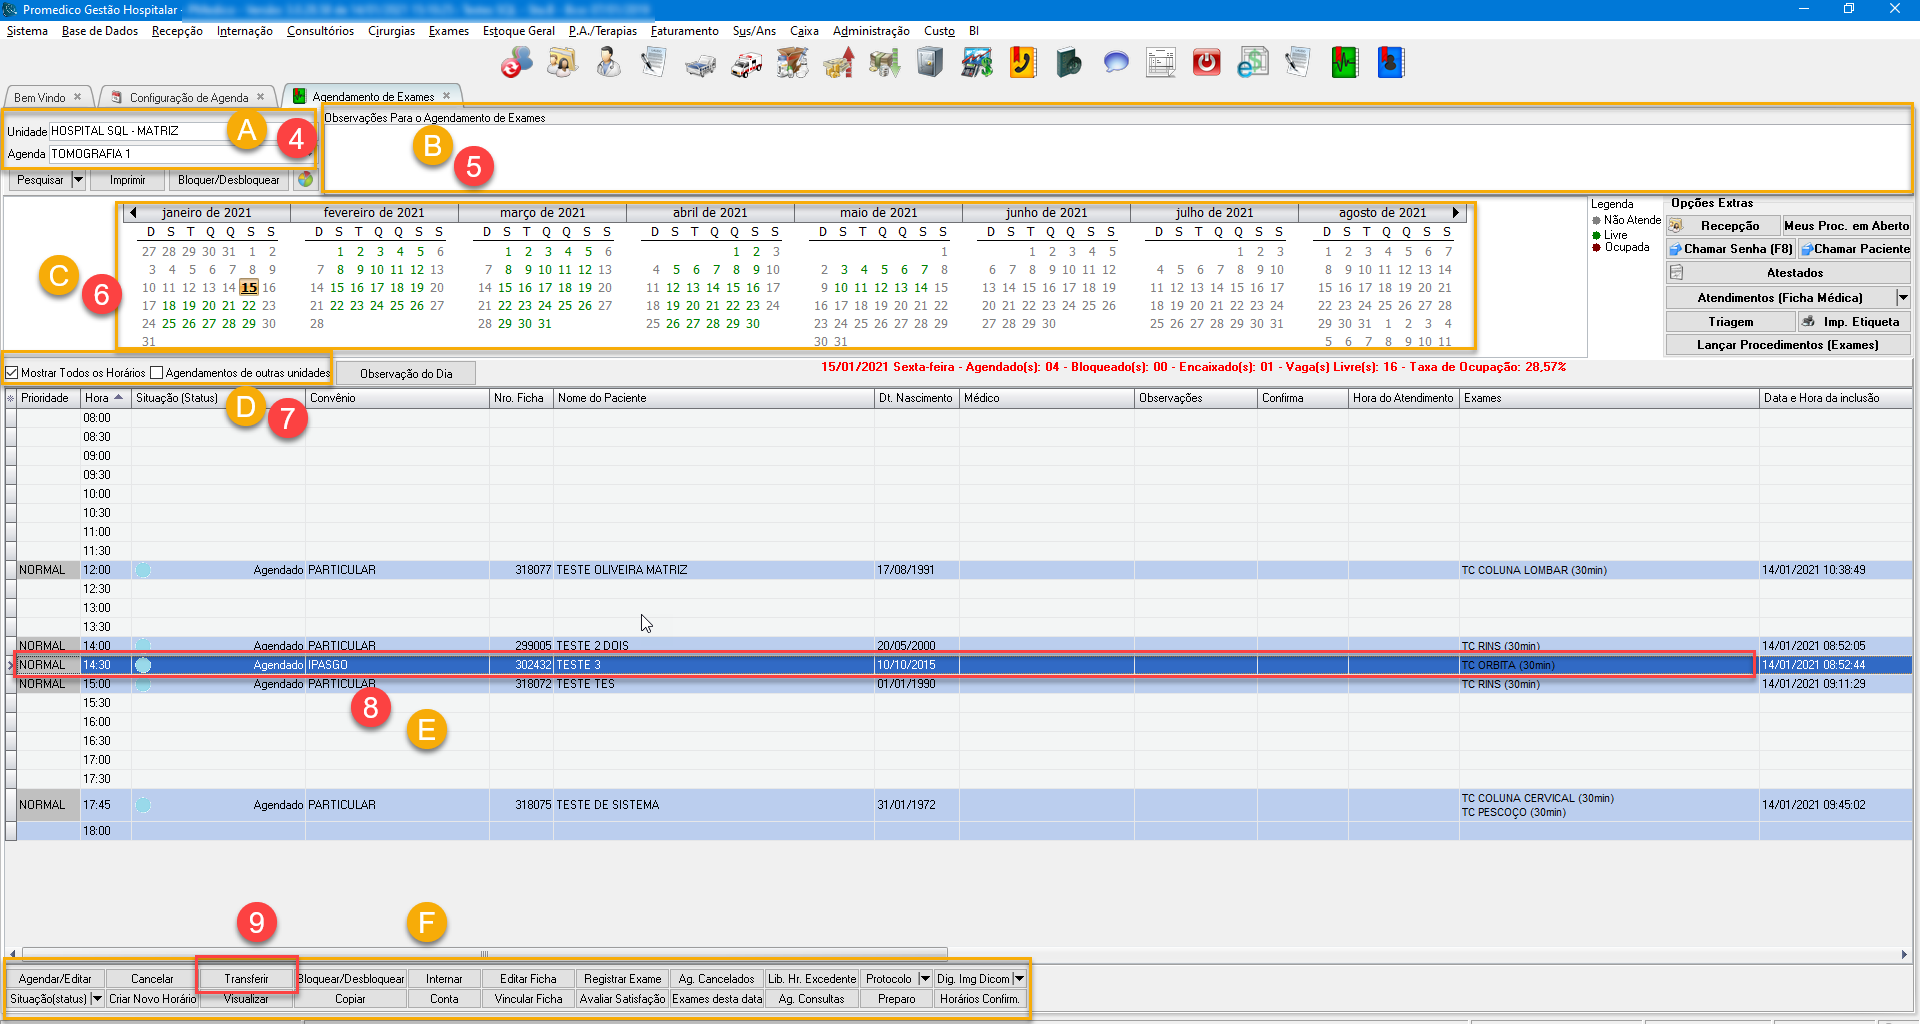
Task: Click the hospital bed toolbar icon
Action: click(700, 64)
